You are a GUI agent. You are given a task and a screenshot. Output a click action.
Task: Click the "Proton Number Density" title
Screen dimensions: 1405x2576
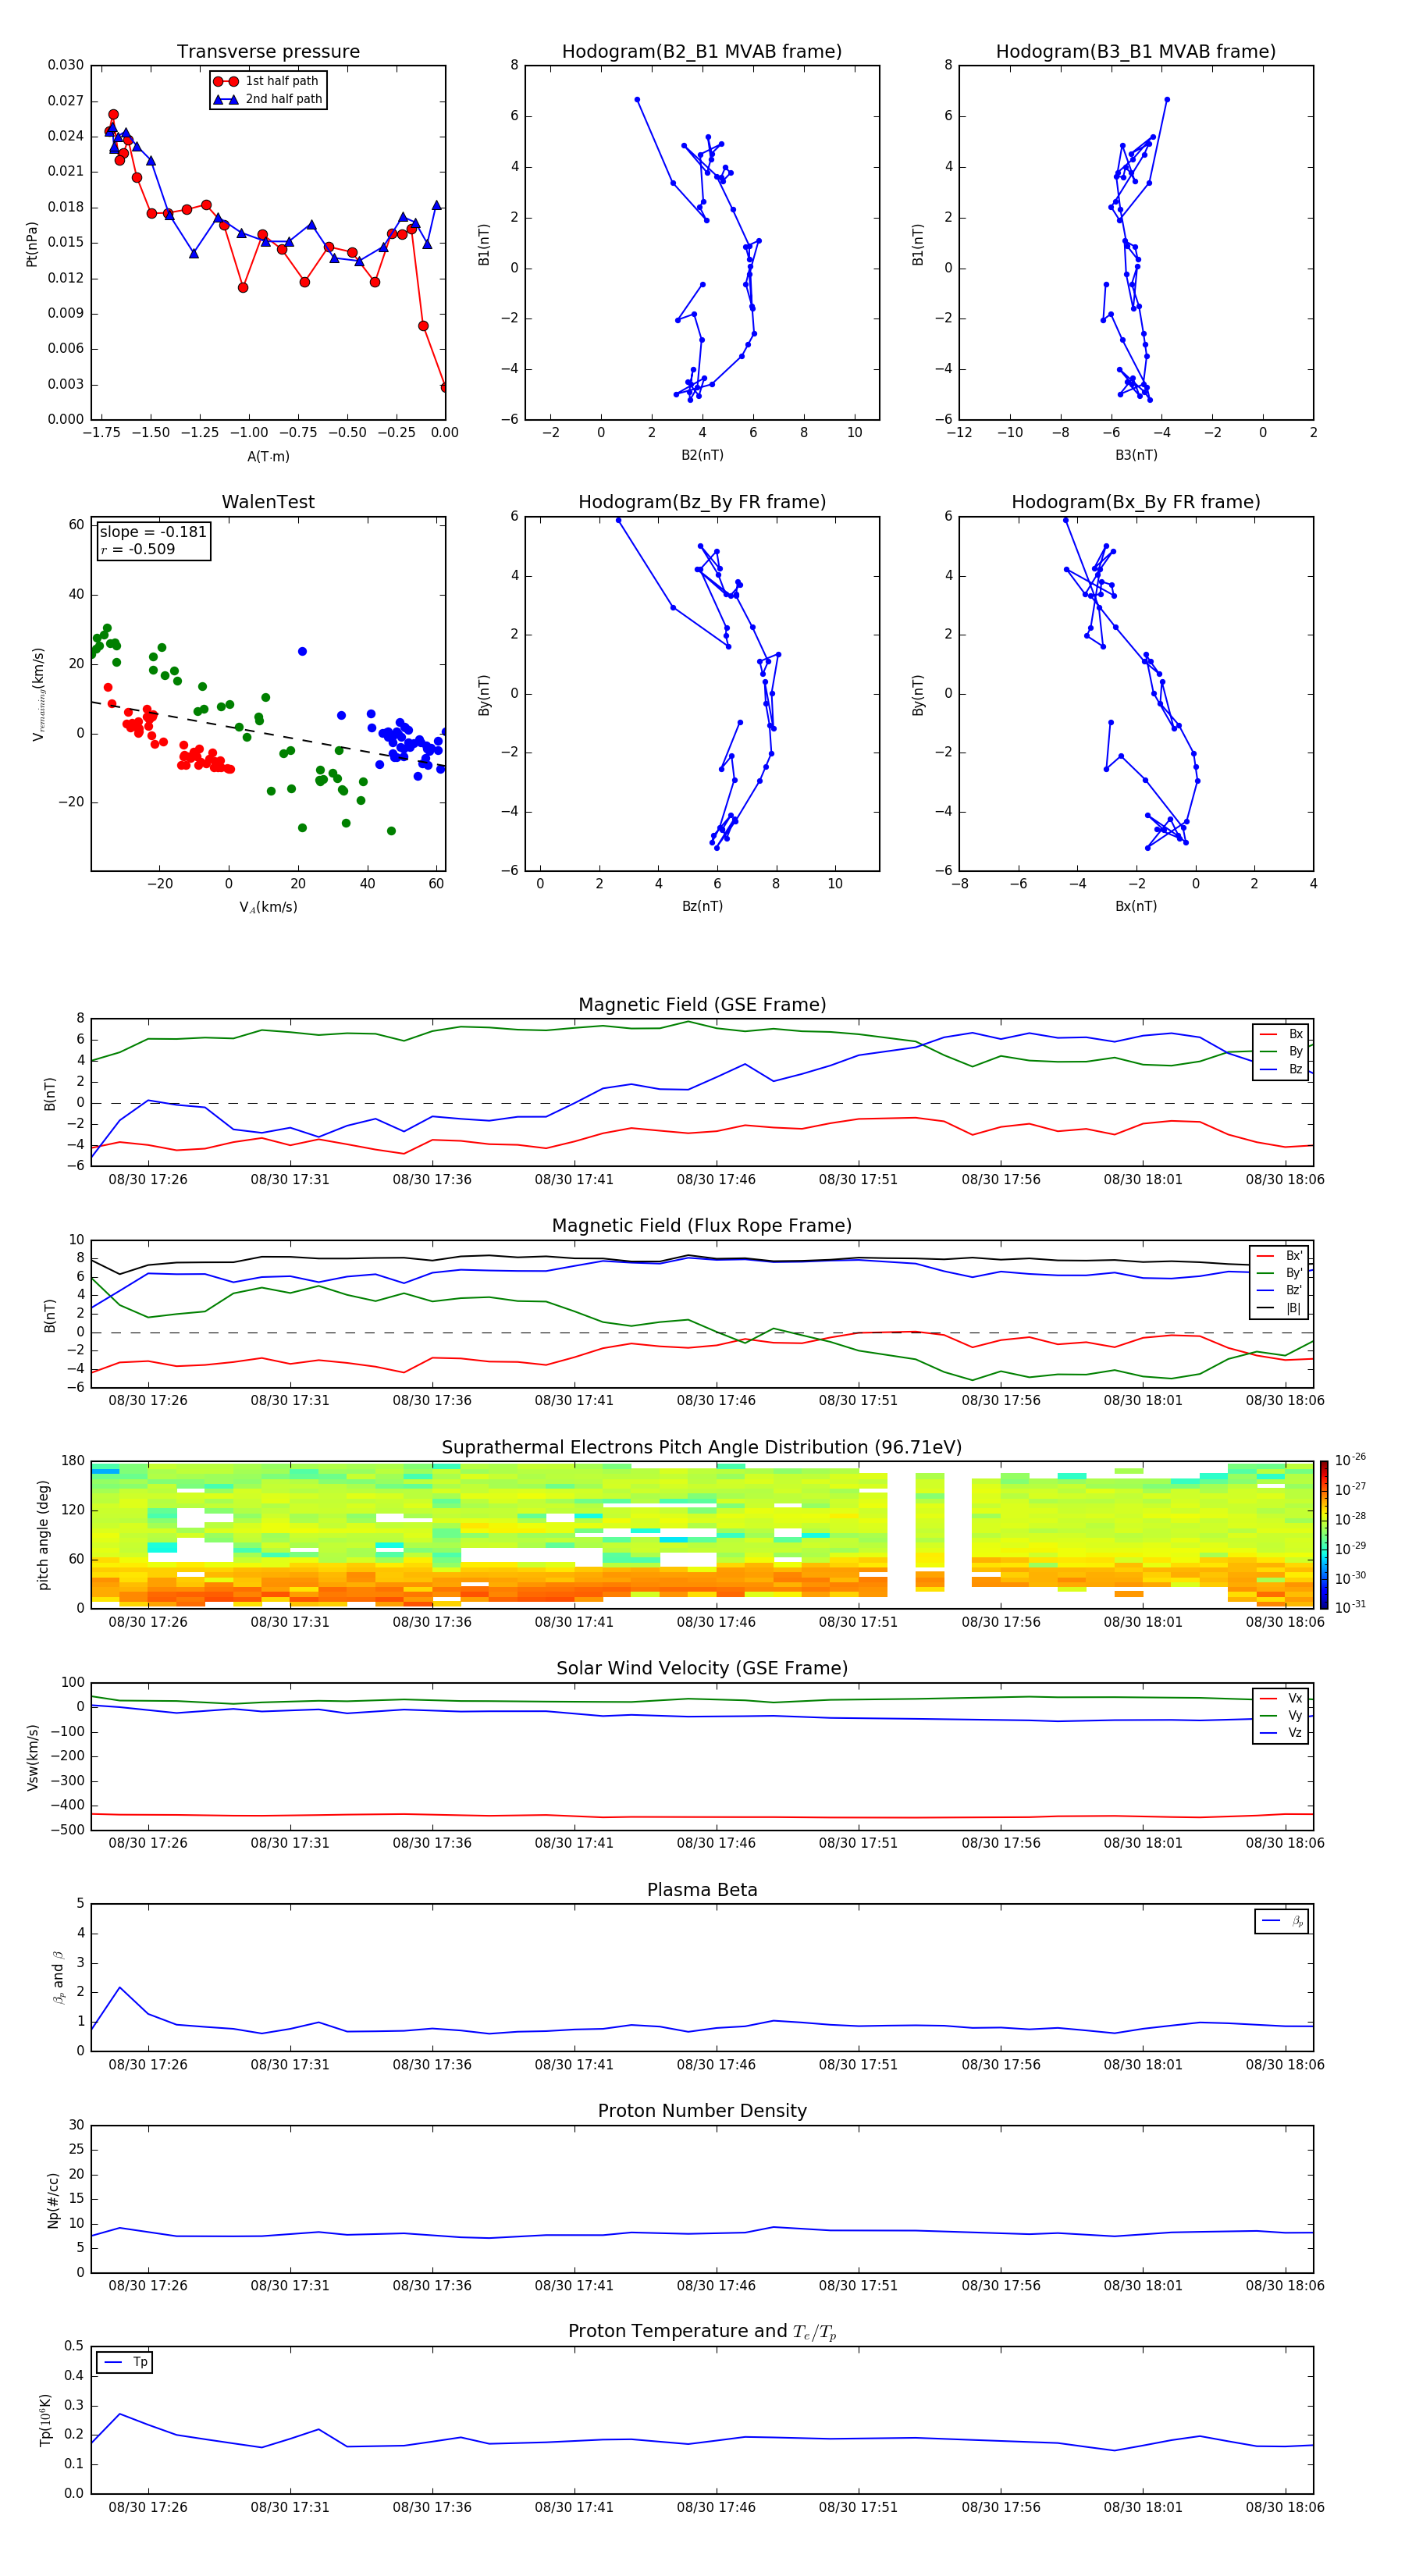702,2111
